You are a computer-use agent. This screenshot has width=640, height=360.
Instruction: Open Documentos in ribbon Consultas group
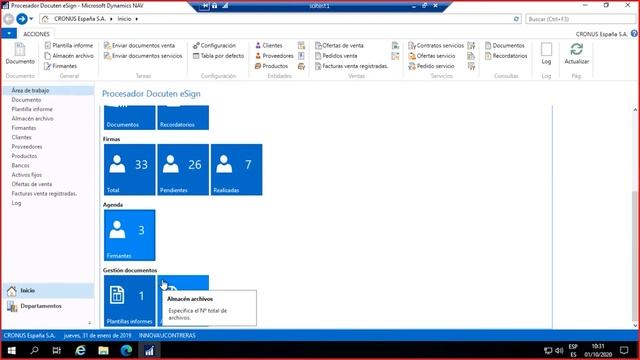[505, 45]
